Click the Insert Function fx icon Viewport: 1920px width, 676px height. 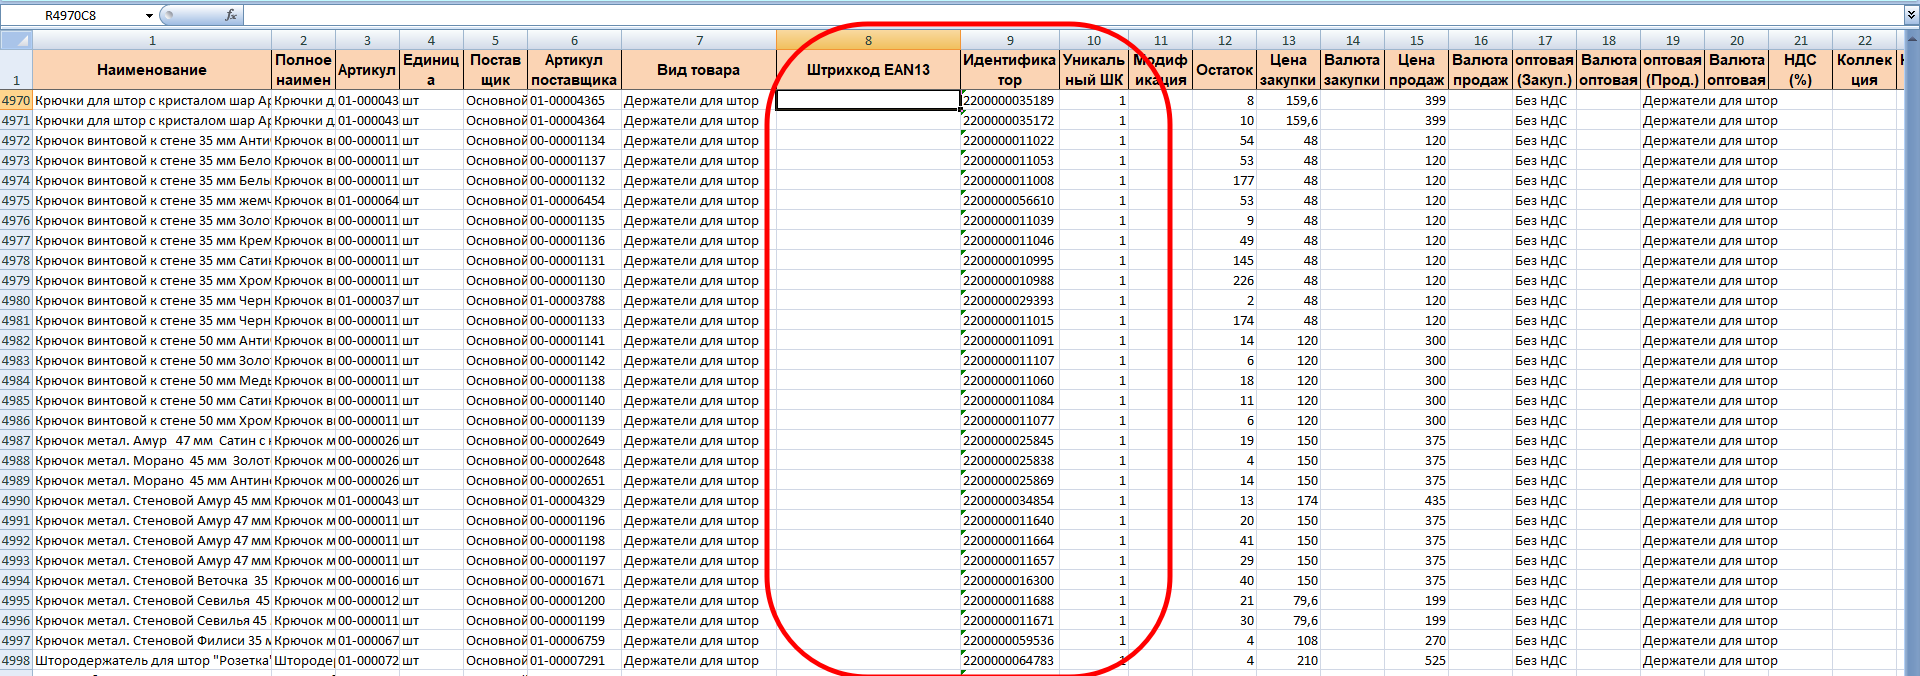tap(231, 15)
